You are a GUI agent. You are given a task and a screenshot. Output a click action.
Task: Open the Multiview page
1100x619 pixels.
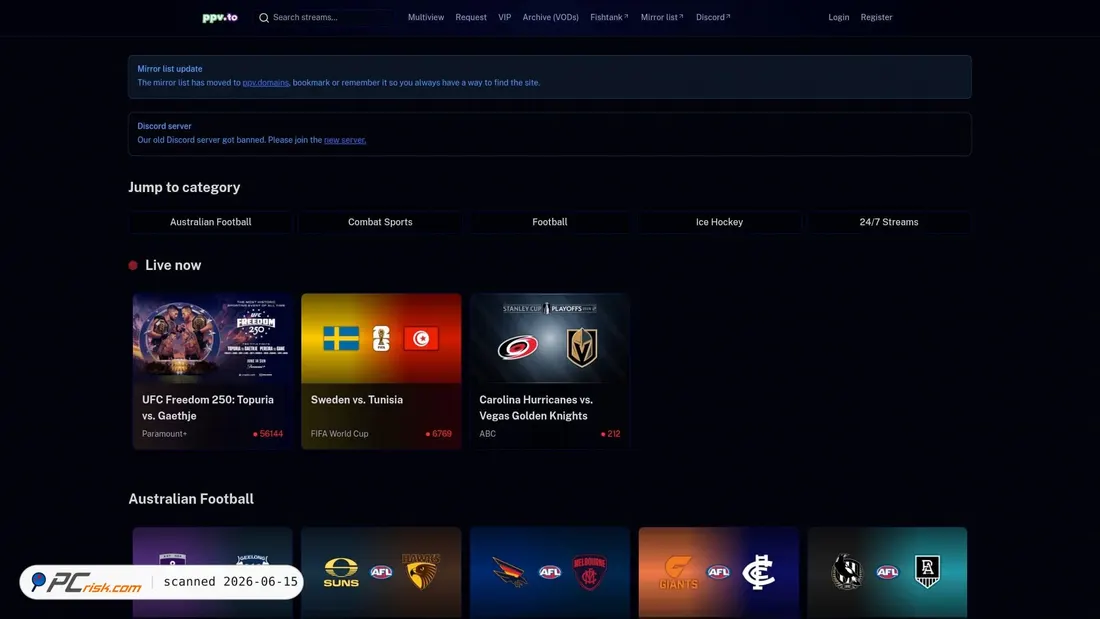426,18
